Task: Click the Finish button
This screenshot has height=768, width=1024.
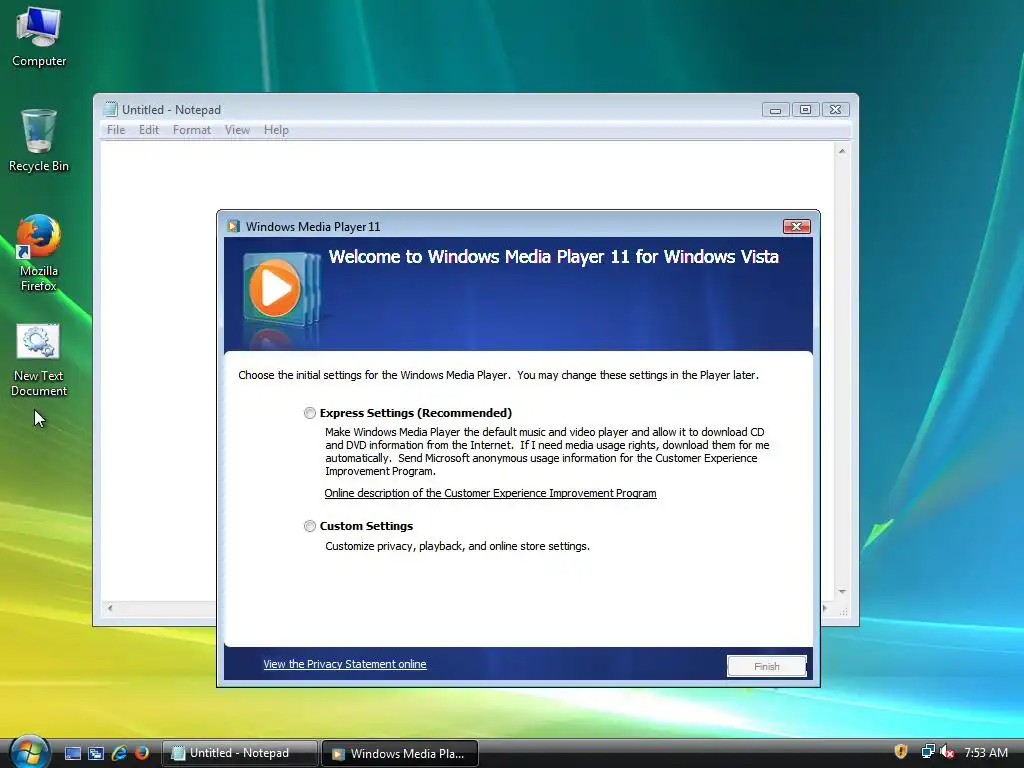Action: coord(767,666)
